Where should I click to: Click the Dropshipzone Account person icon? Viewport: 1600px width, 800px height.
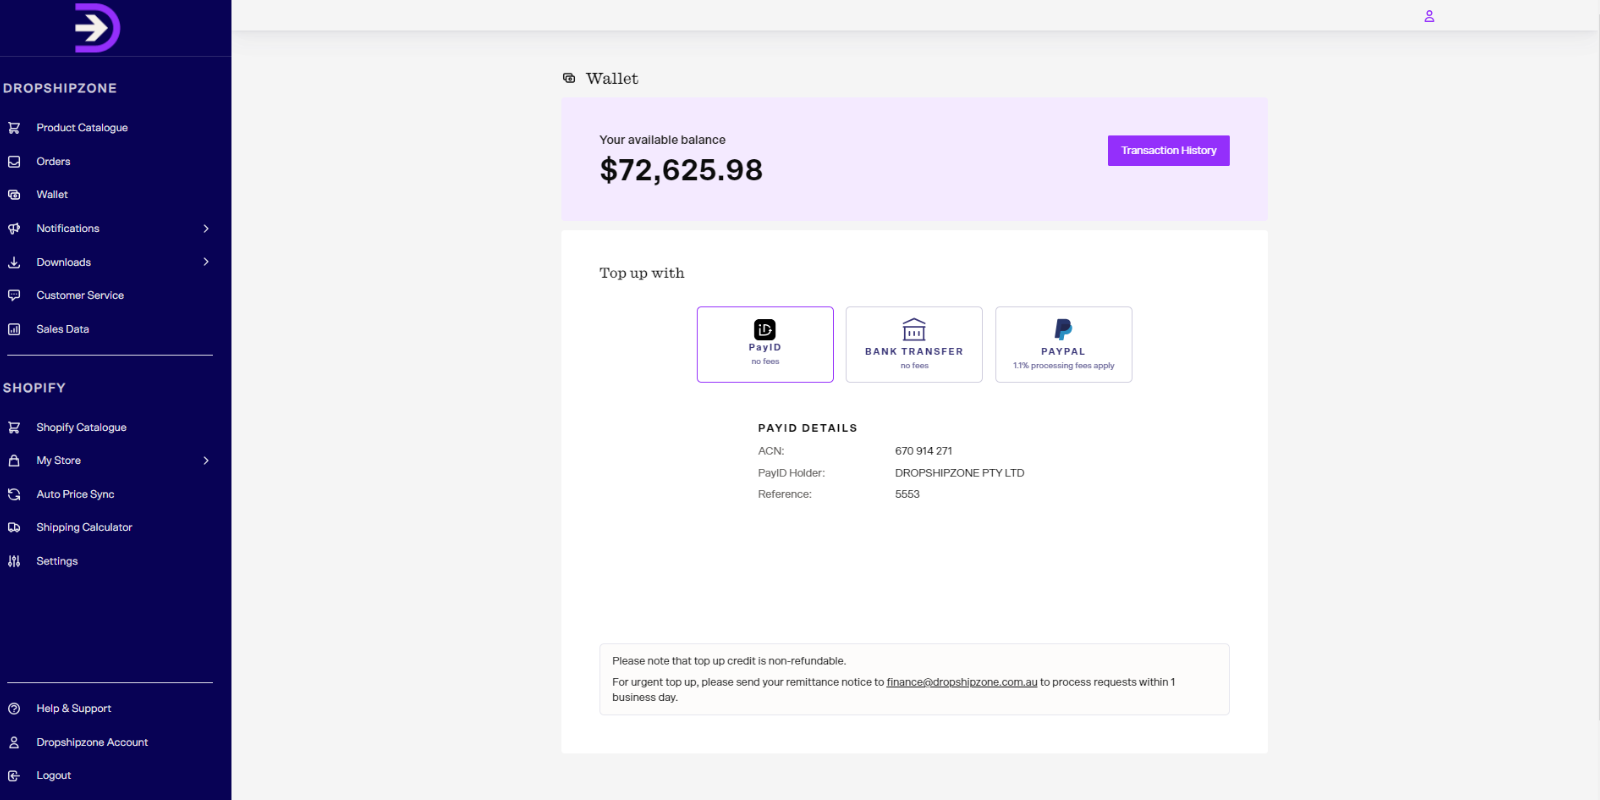pos(14,742)
